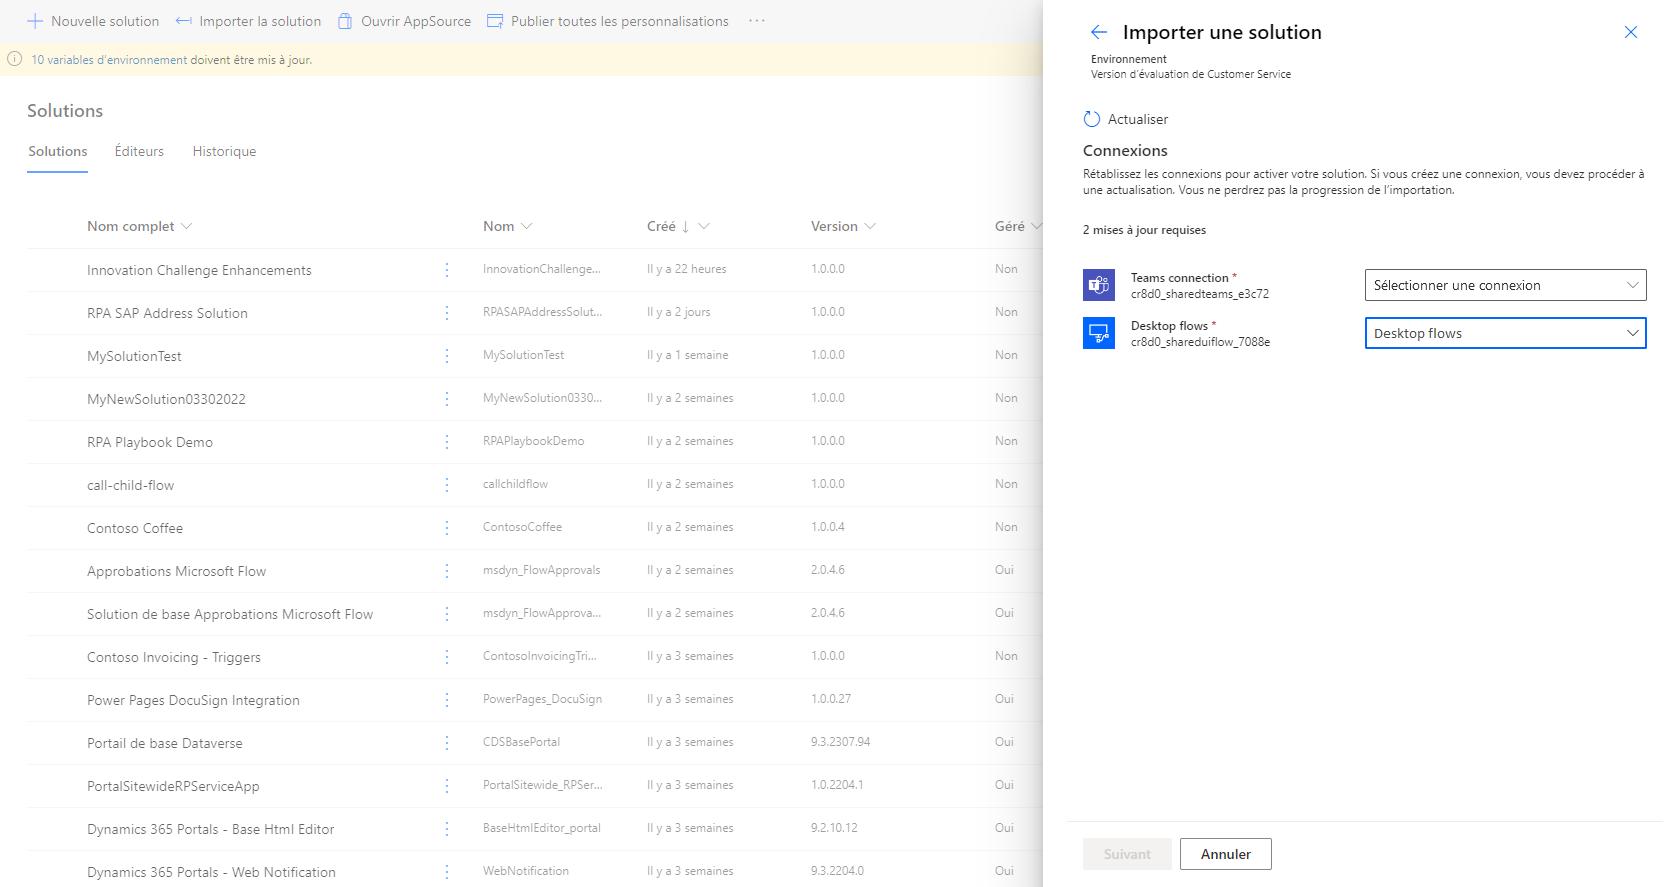Click the Actualiser label text
The width and height of the screenshot is (1674, 887).
click(1138, 119)
